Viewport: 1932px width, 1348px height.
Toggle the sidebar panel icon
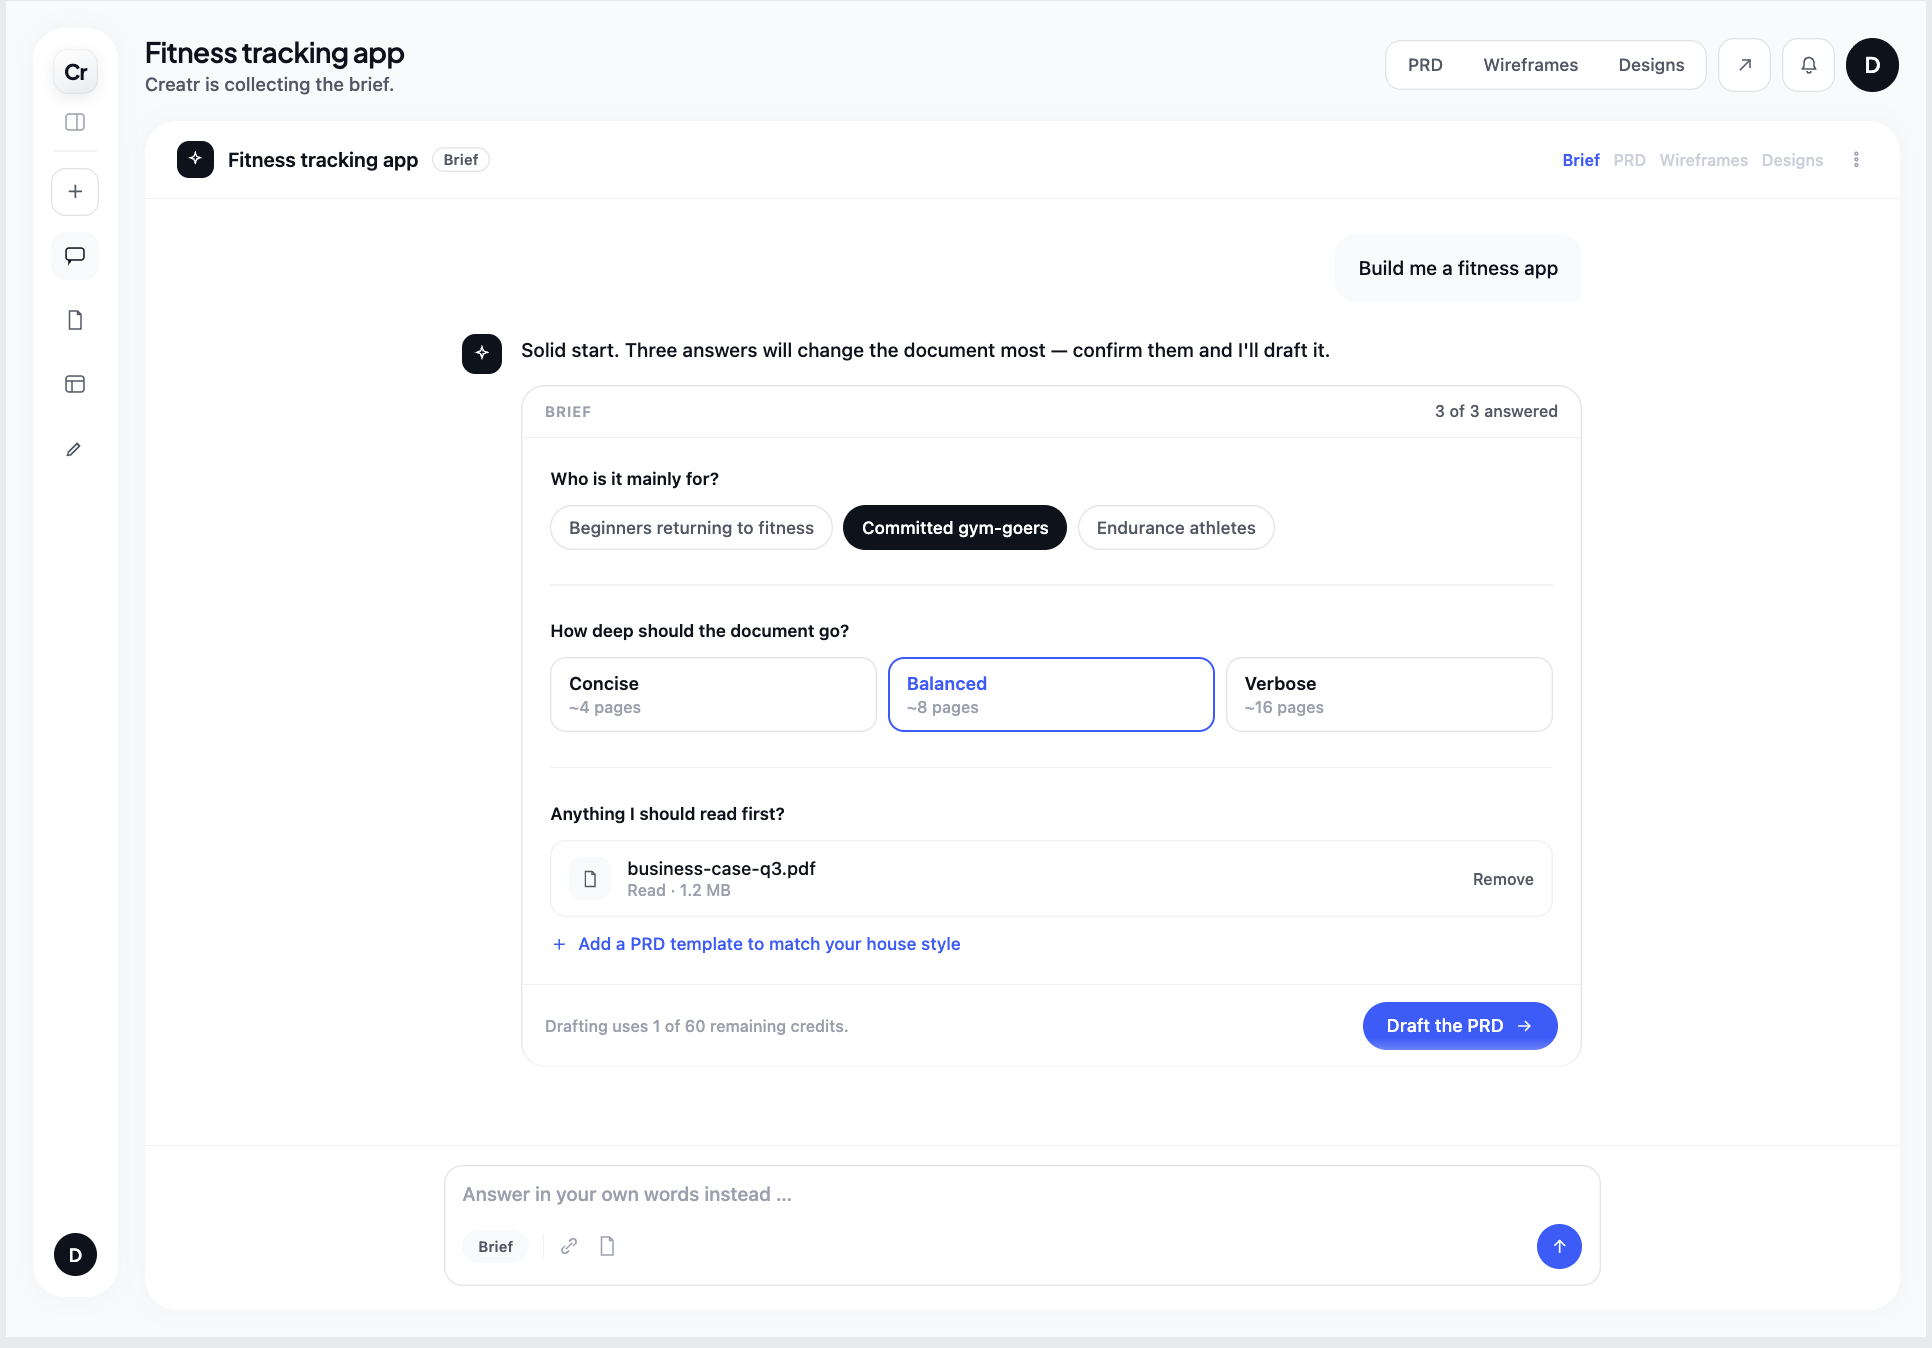coord(75,122)
